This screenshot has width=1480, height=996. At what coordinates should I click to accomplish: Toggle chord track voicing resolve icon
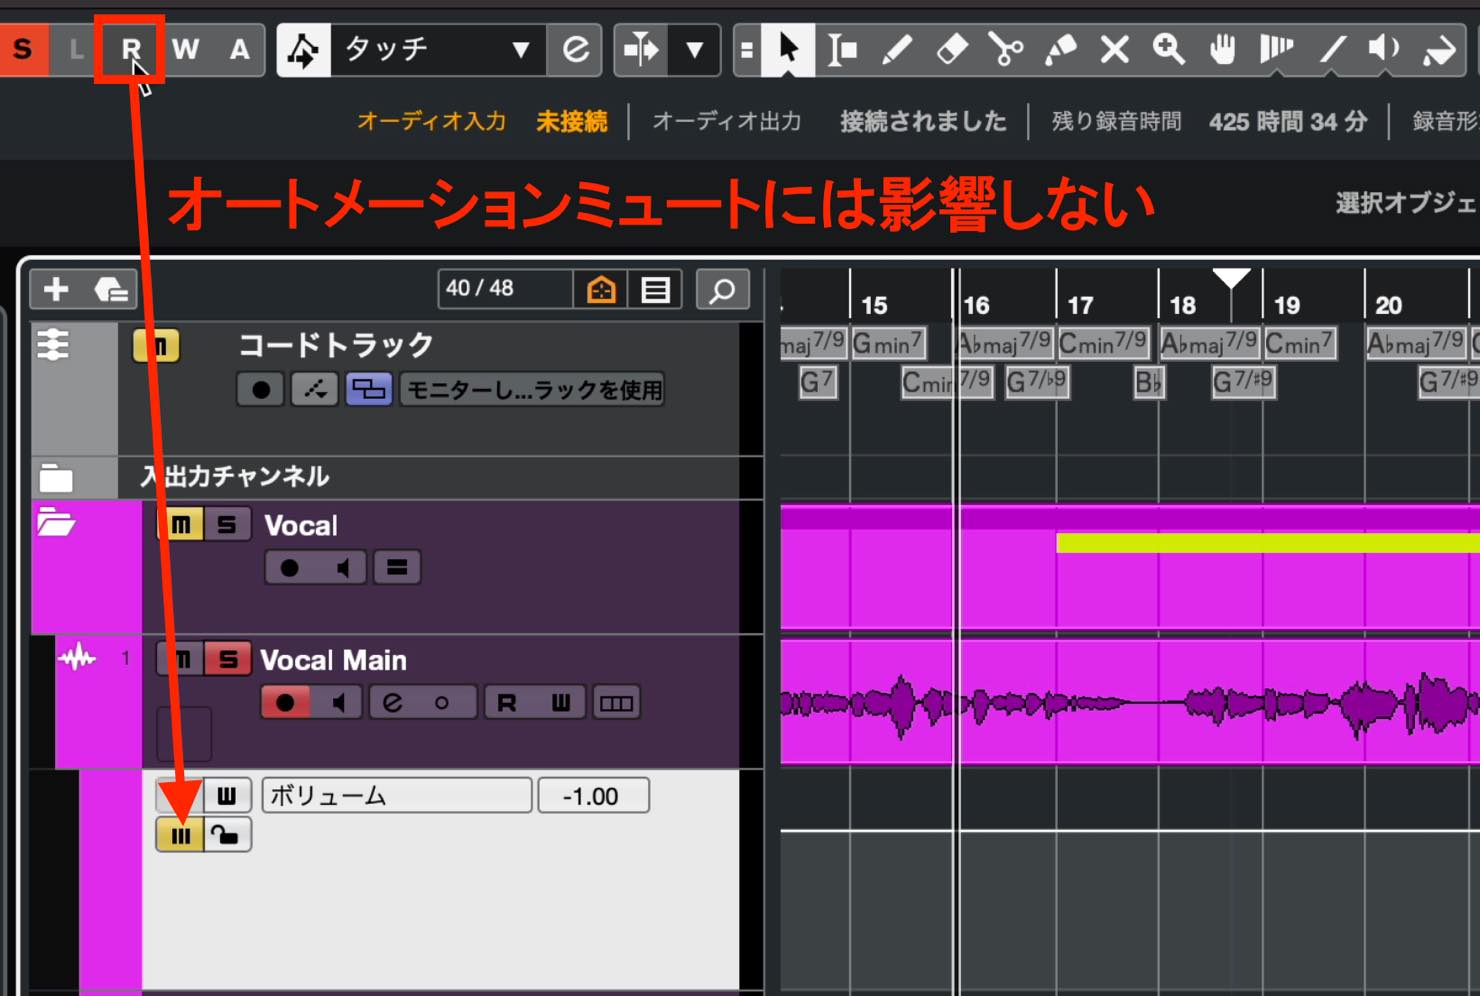(315, 390)
